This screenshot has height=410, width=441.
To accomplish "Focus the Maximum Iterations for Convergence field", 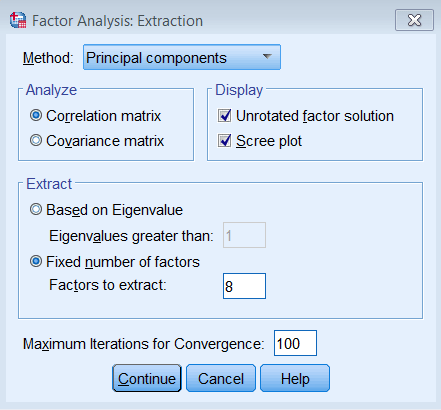I will point(295,343).
